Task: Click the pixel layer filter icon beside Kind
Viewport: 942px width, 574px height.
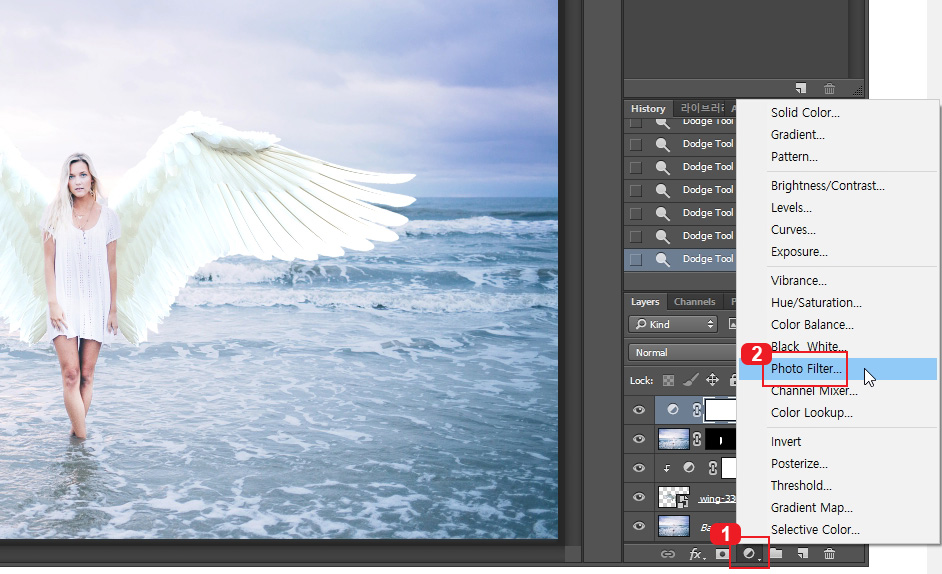Action: click(x=732, y=324)
